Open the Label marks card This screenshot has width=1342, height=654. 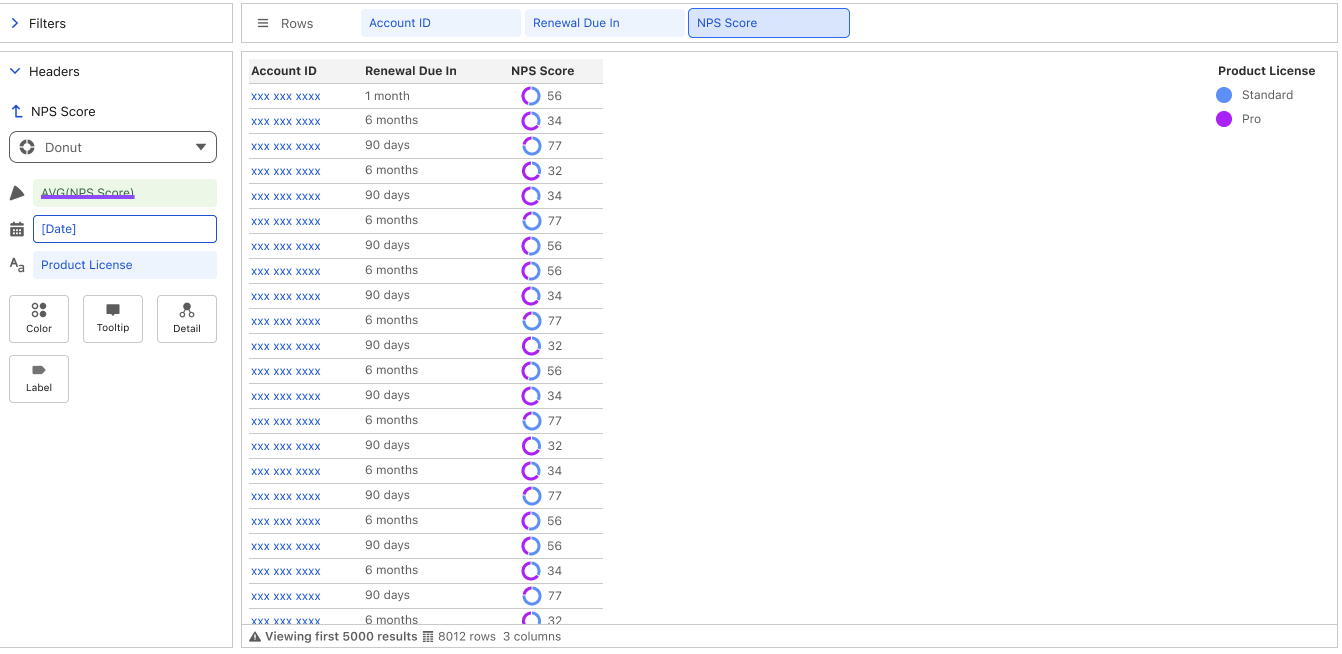39,379
